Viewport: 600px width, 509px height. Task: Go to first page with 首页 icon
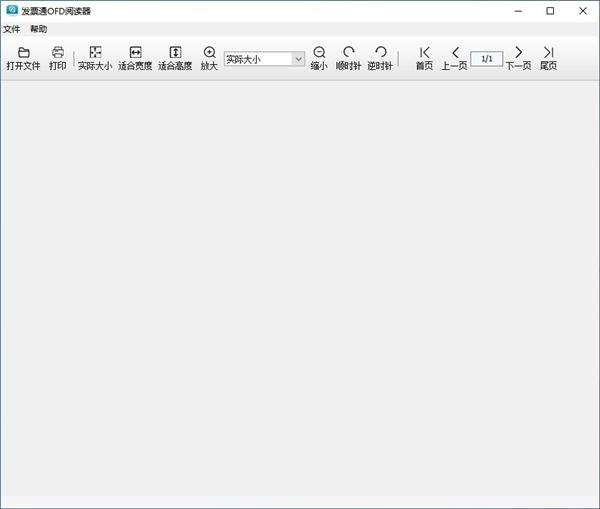click(x=425, y=52)
